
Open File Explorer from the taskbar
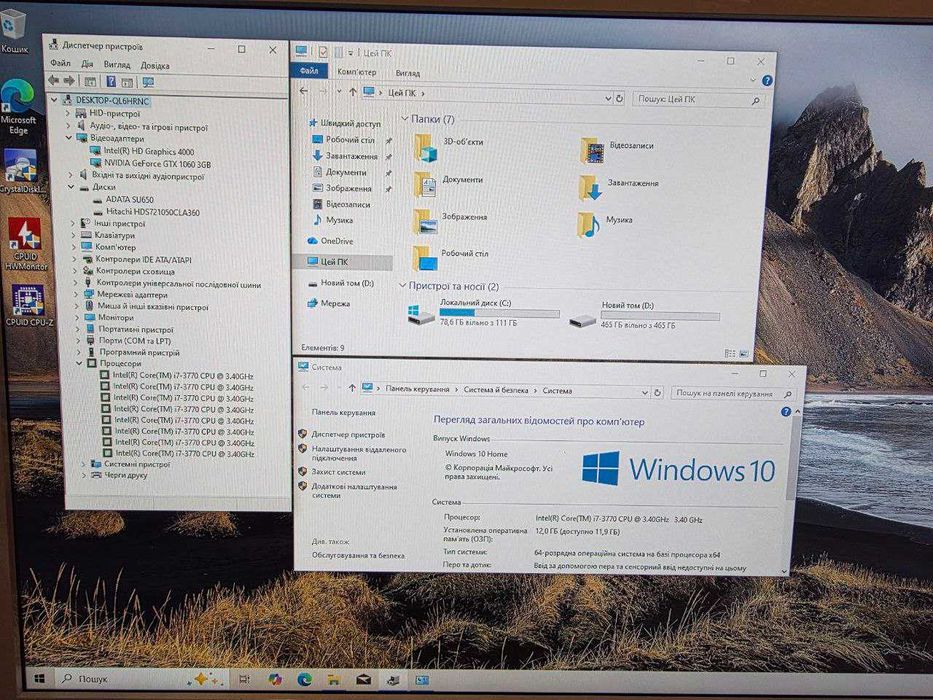click(x=334, y=679)
